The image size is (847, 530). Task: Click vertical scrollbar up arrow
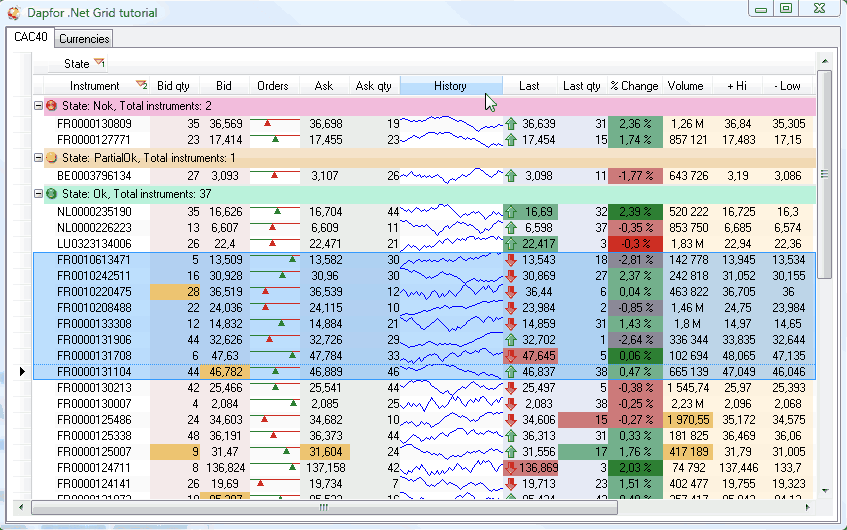[x=824, y=61]
